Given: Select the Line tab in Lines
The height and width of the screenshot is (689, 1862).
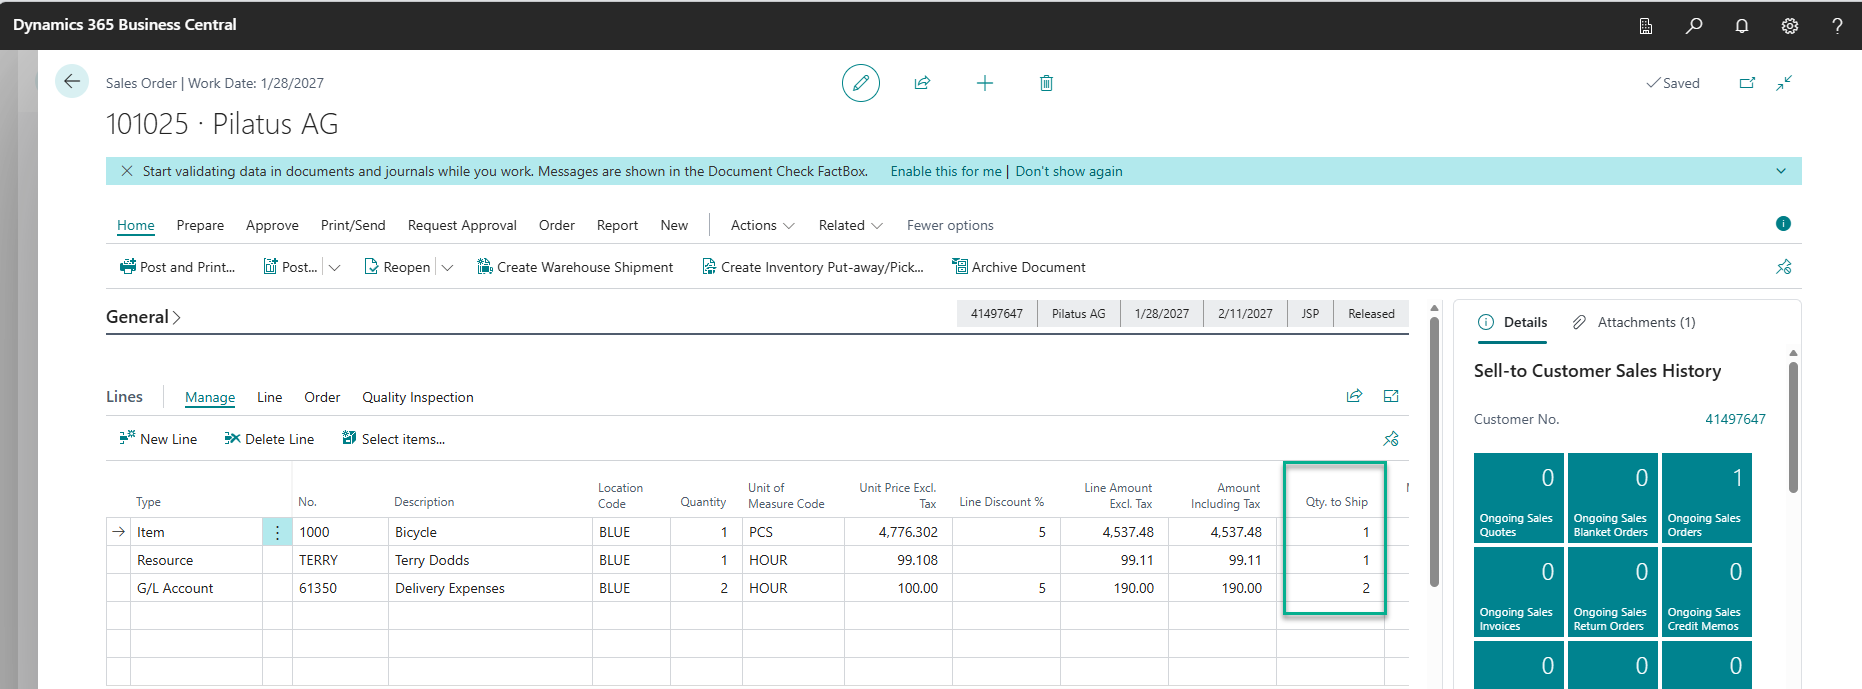Looking at the screenshot, I should (x=269, y=397).
